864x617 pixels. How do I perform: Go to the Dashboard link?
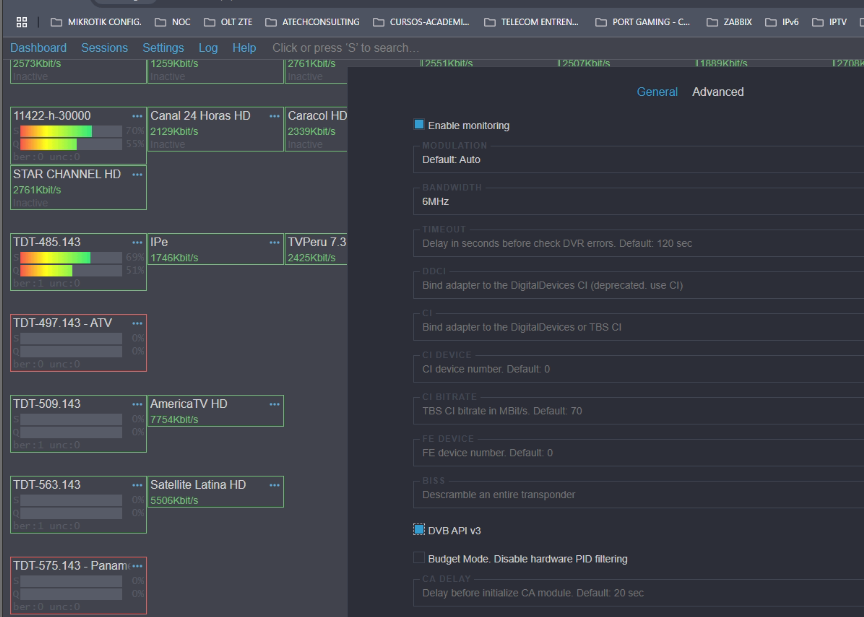[38, 48]
